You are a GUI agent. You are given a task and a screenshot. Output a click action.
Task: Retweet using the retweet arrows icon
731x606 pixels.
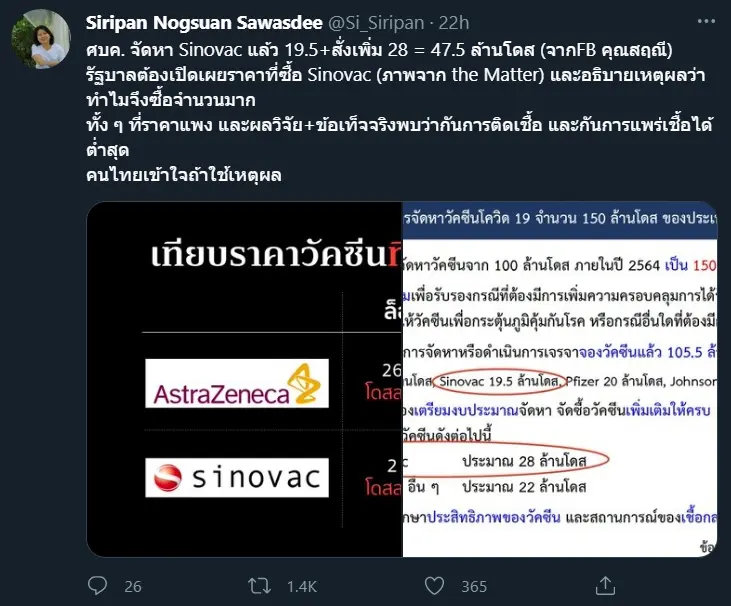pyautogui.click(x=259, y=586)
